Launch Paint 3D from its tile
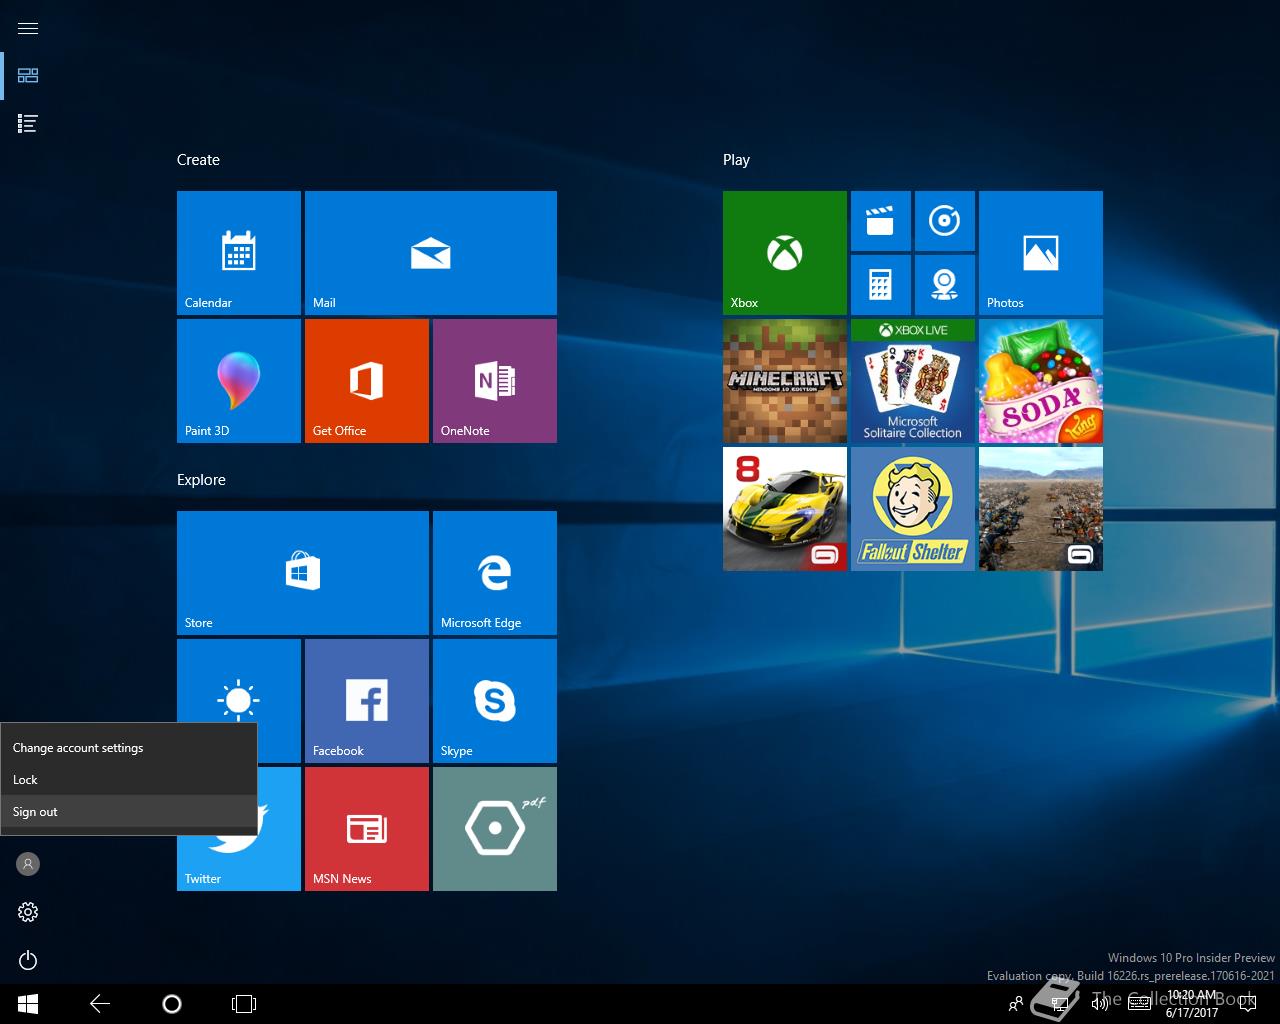Screen dimensions: 1280x1024 (239, 381)
